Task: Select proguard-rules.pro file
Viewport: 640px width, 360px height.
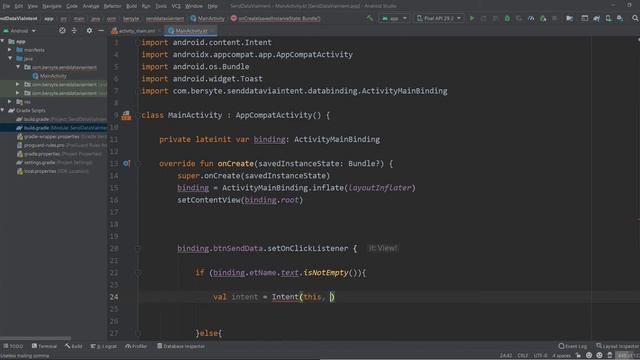Action: click(x=61, y=145)
